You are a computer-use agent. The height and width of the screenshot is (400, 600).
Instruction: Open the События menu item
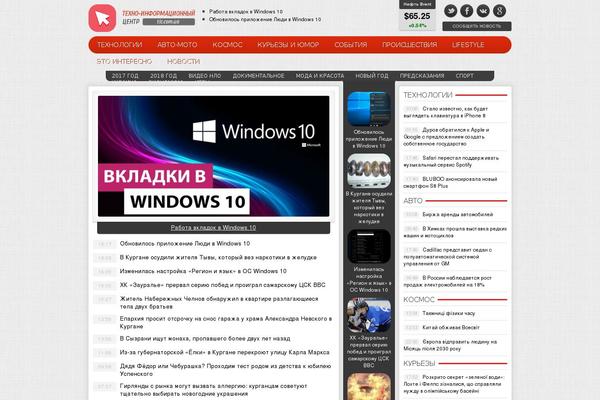[351, 45]
